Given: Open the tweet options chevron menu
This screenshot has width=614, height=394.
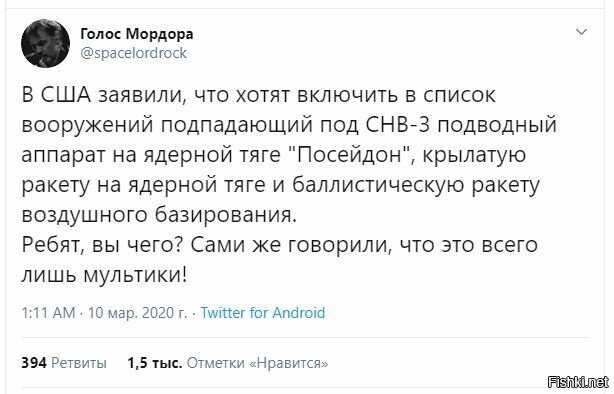Looking at the screenshot, I should (582, 32).
